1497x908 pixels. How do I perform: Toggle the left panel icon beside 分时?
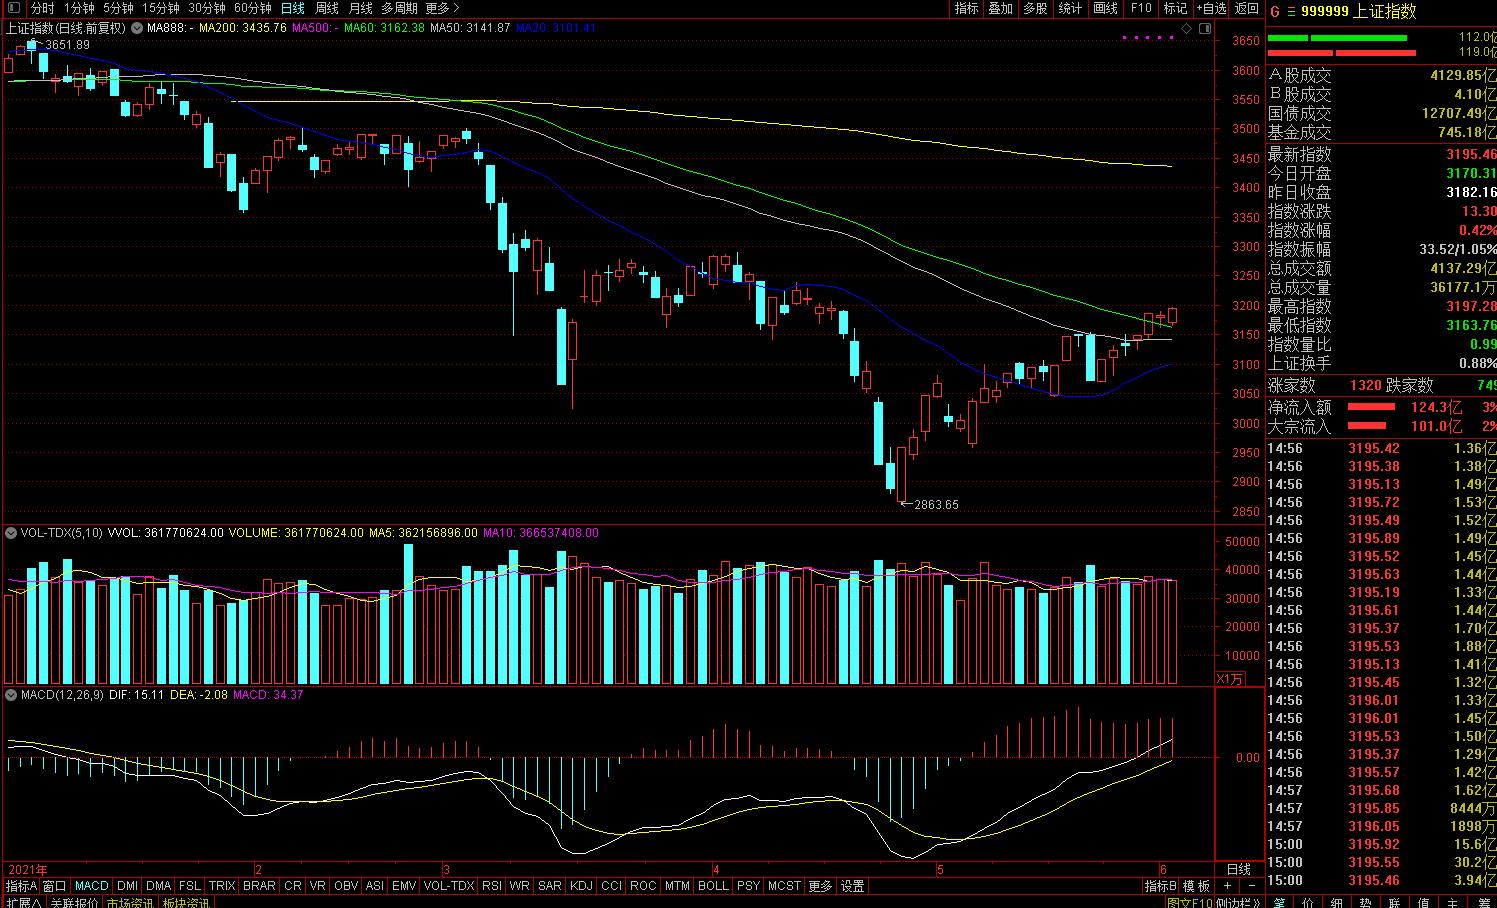14,8
